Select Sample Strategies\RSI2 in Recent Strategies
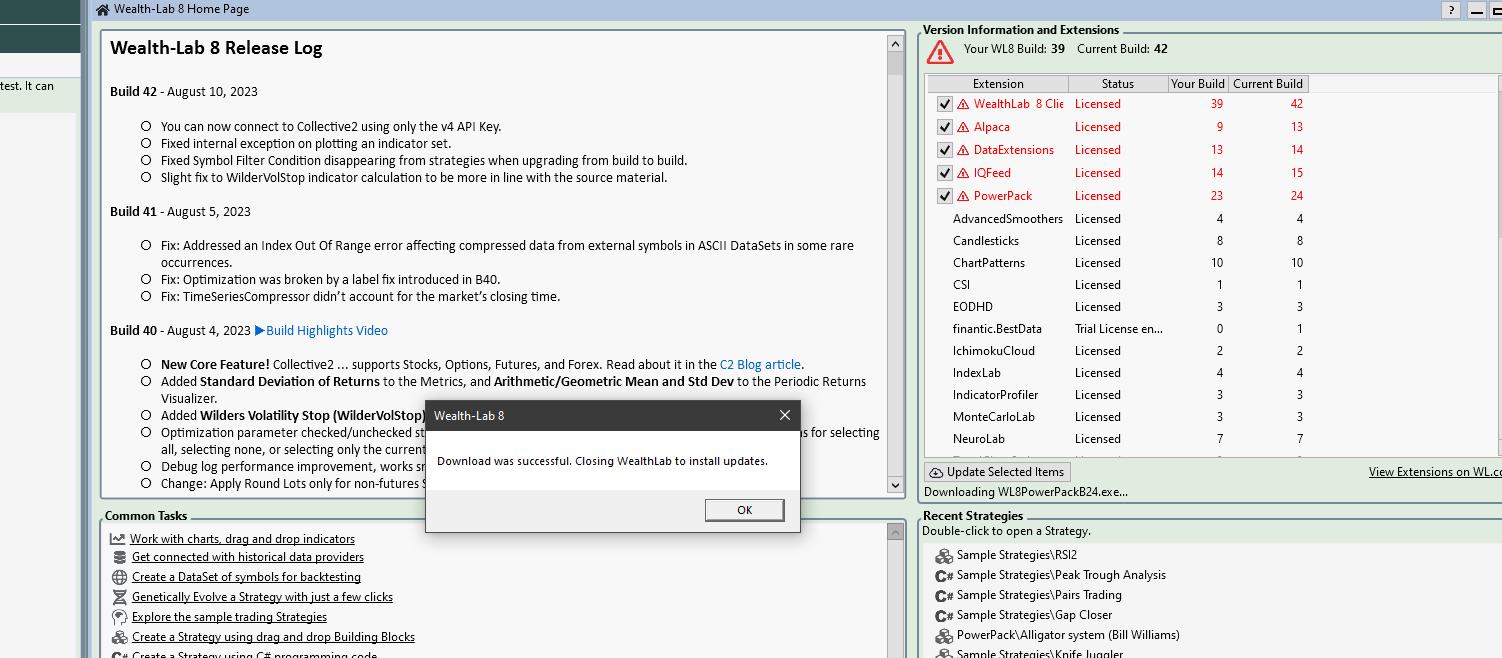Screen dimensions: 1502x658 (x=1016, y=555)
